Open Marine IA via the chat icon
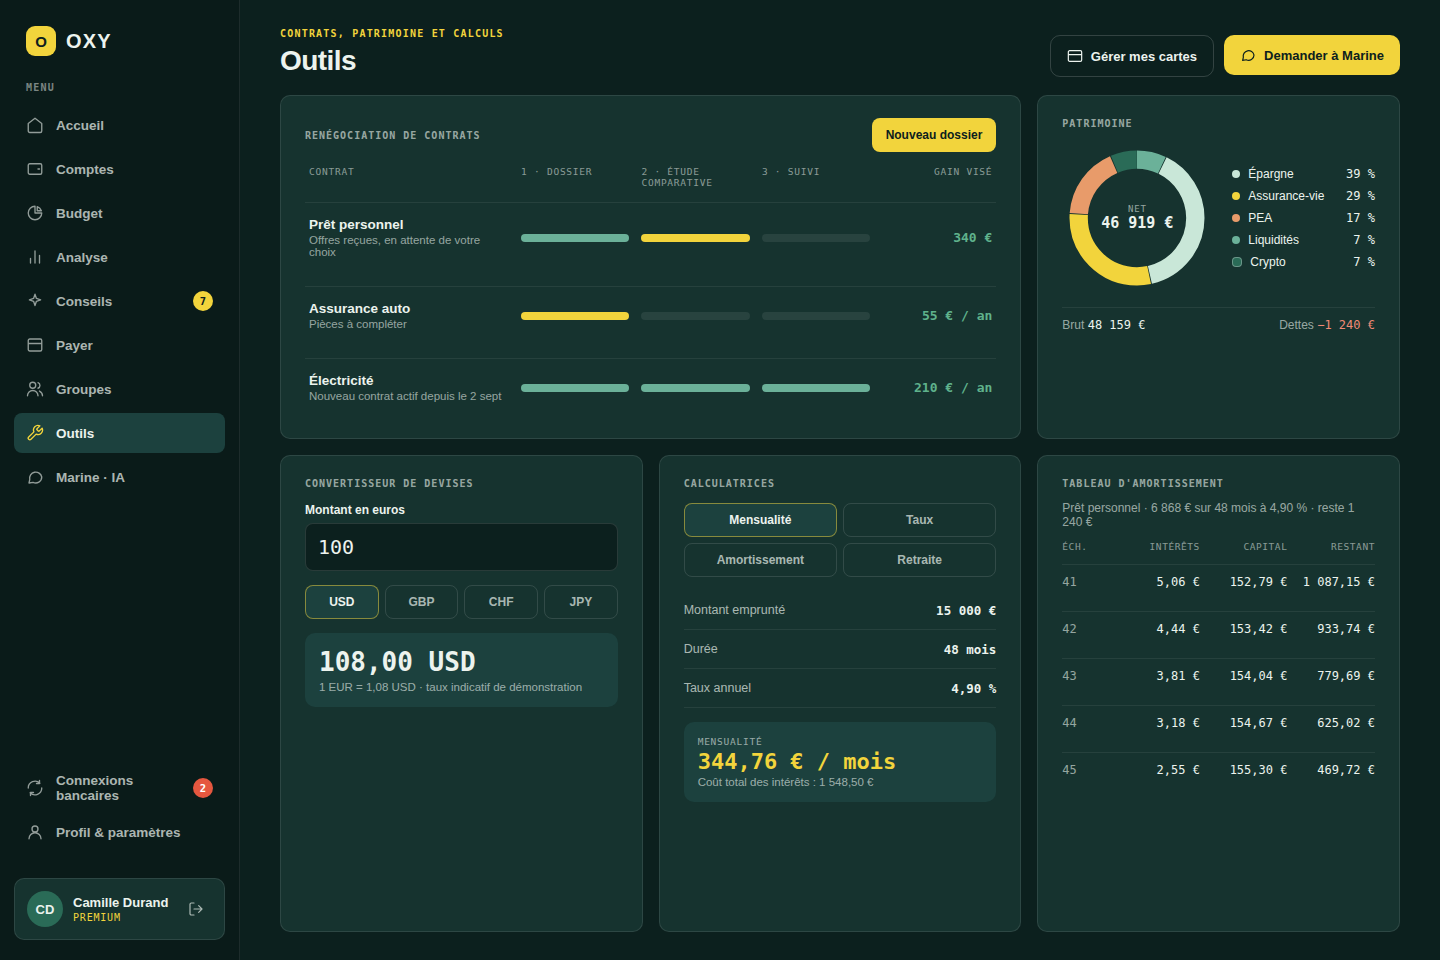Screen dimensions: 1440x960 35,477
